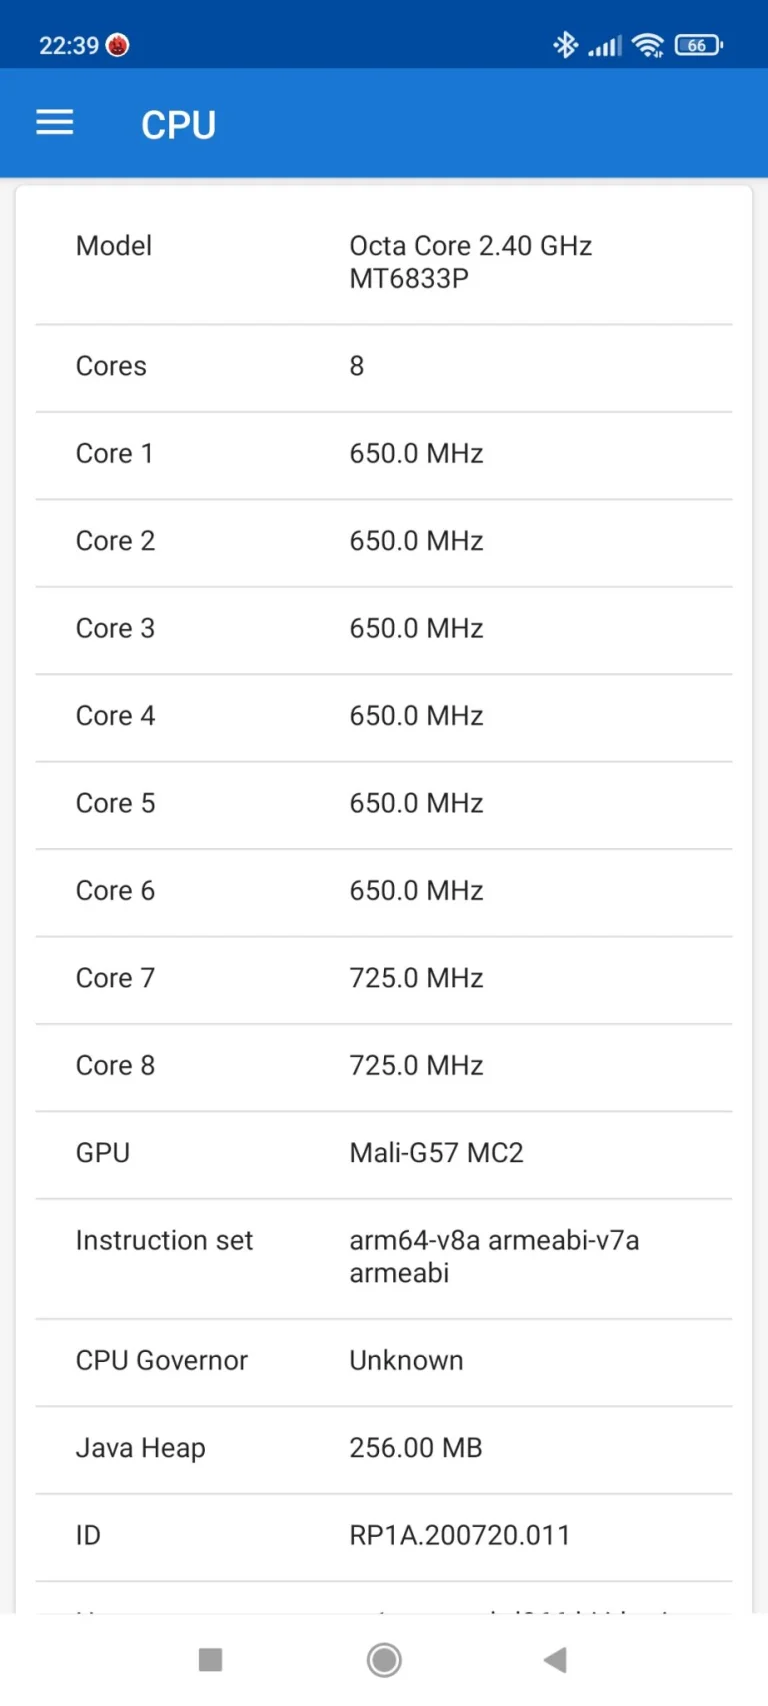Tap the Back triangle navigation button
The image size is (768, 1706).
pyautogui.click(x=555, y=1658)
